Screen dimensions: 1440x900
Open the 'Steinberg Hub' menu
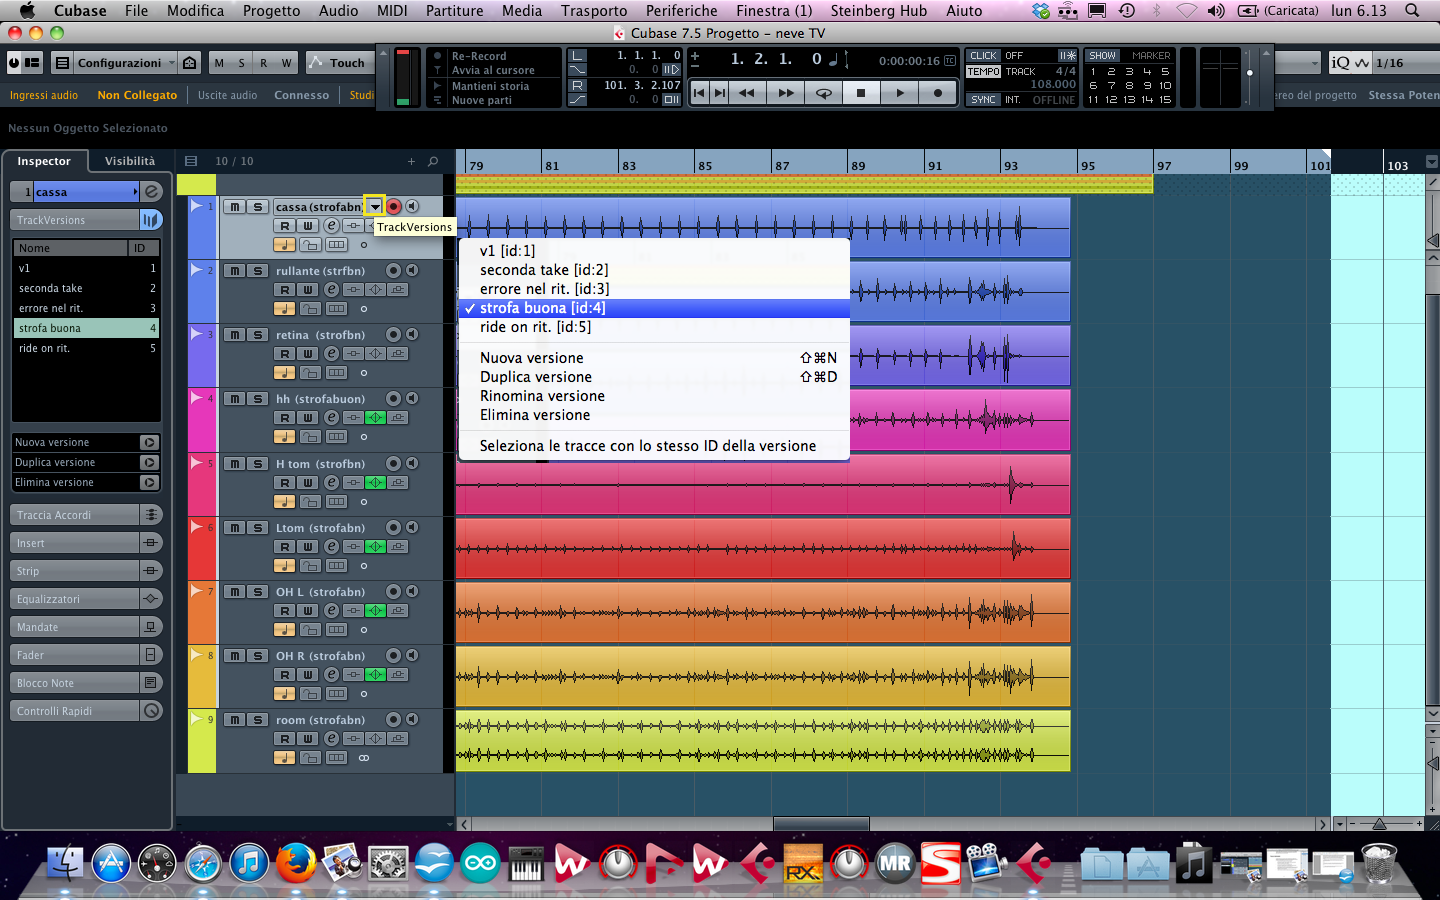coord(878,11)
